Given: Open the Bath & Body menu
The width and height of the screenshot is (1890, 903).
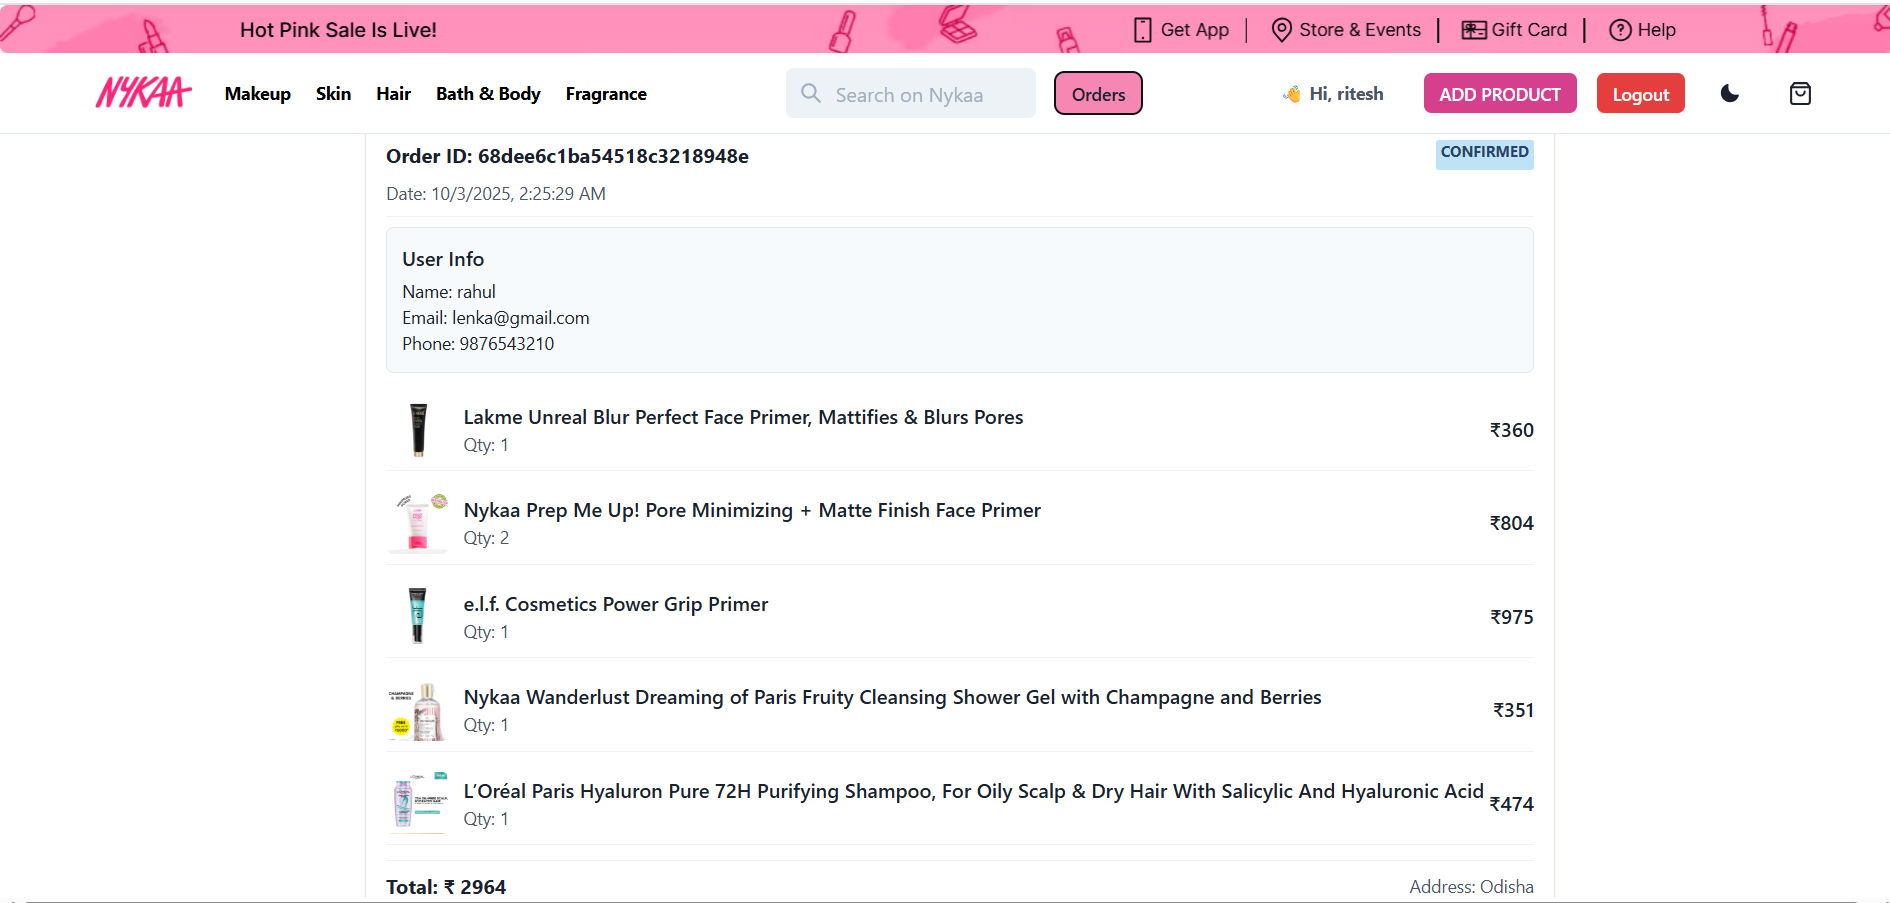Looking at the screenshot, I should pyautogui.click(x=488, y=94).
